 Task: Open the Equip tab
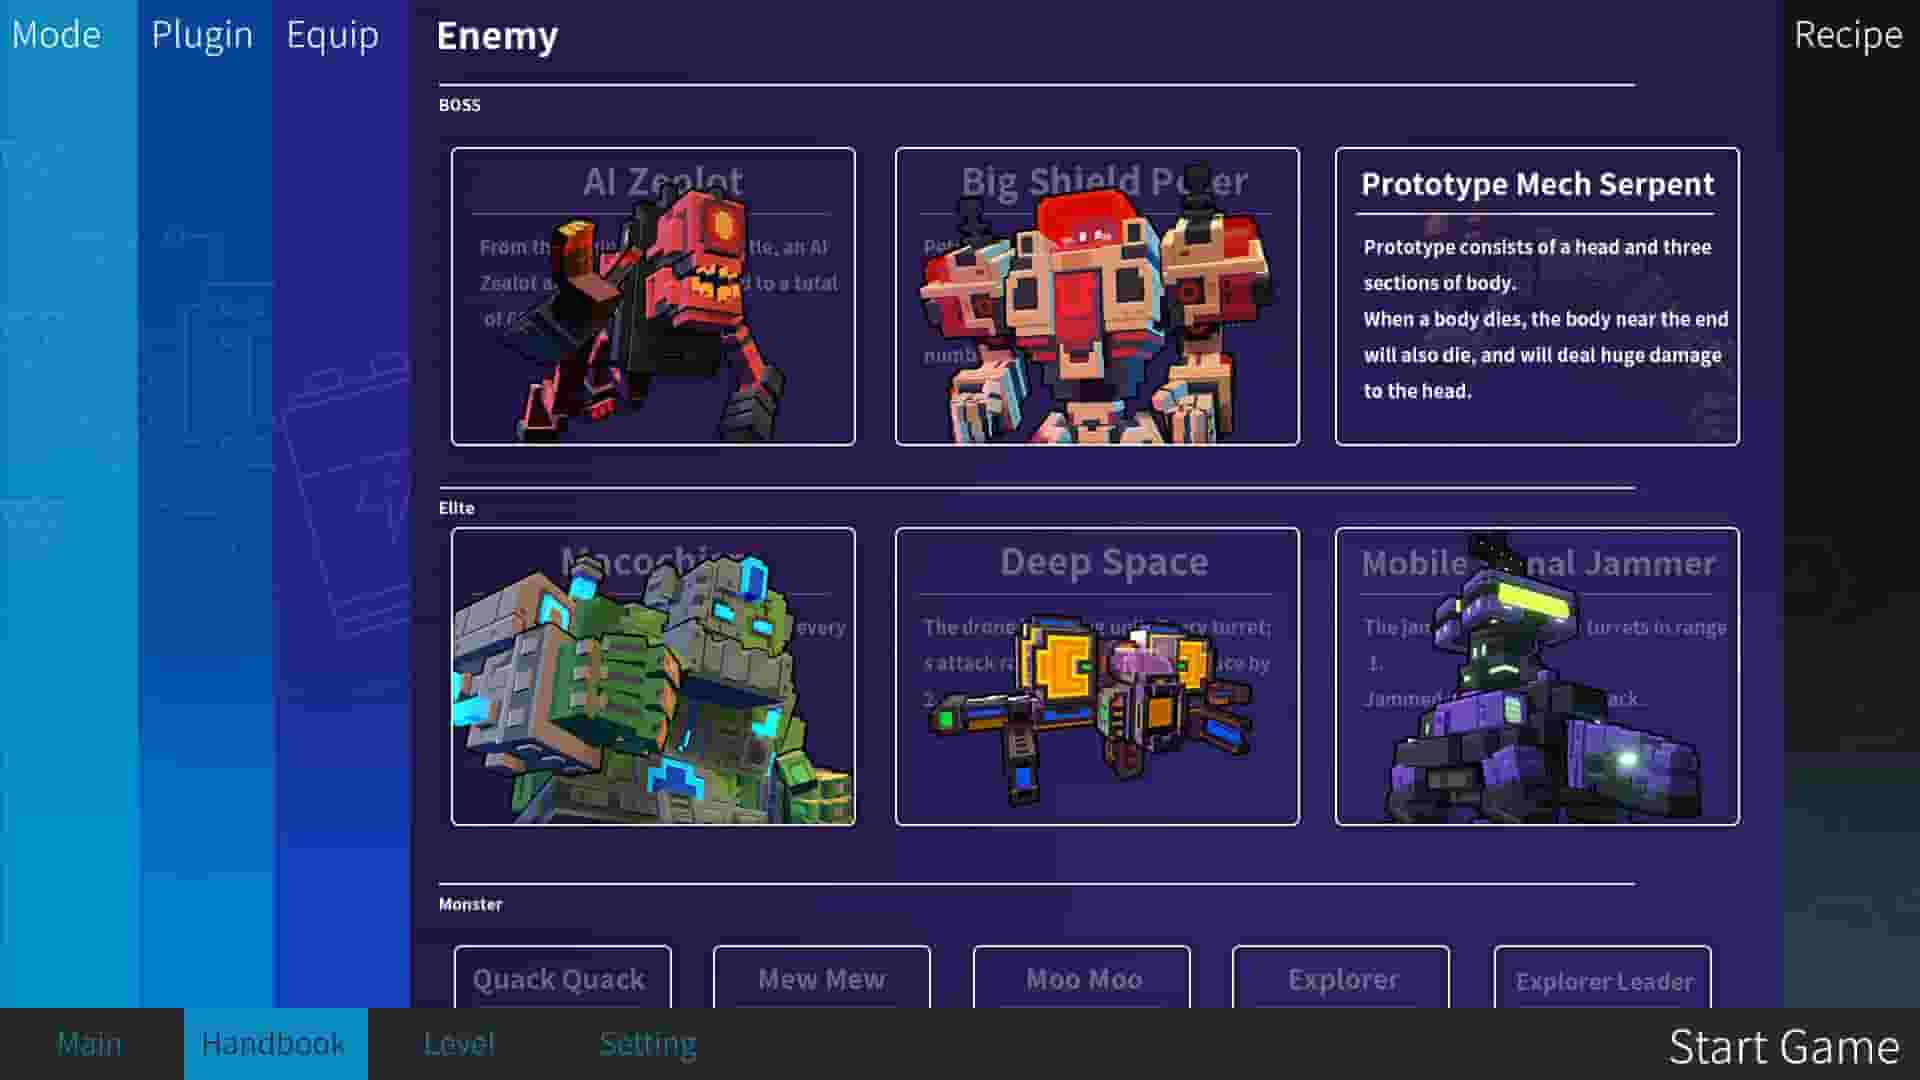tap(333, 35)
